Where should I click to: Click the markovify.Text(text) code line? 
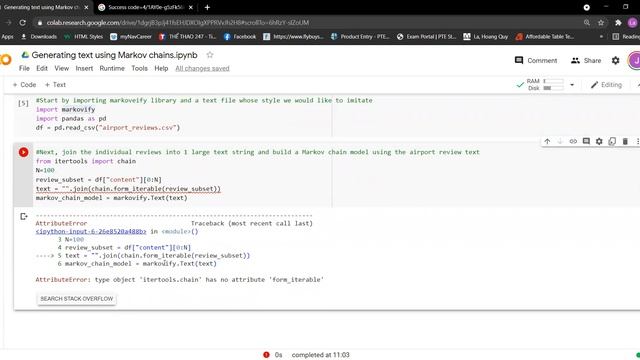click(x=111, y=198)
